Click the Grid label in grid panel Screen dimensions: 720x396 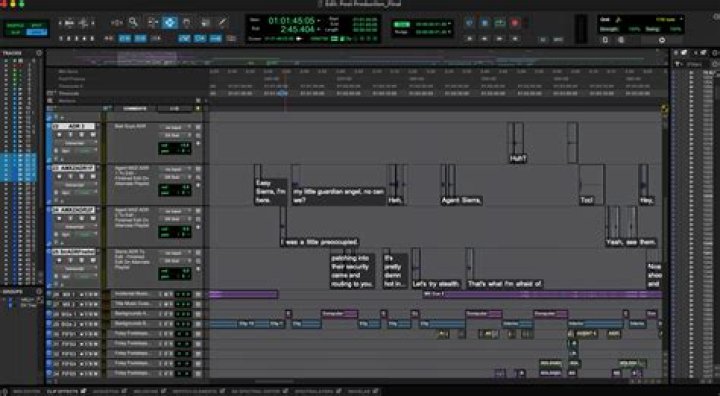pos(605,20)
